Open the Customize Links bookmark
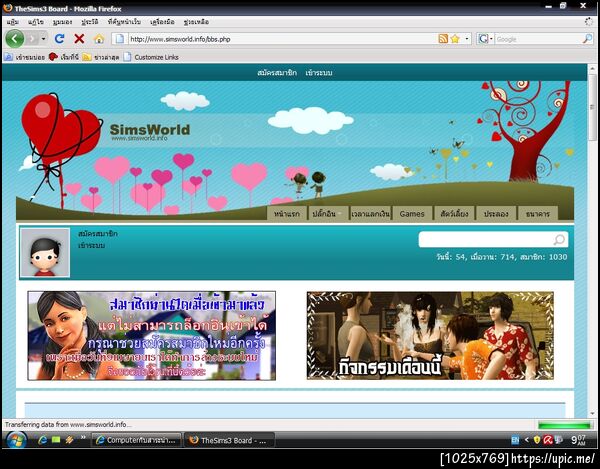Image resolution: width=600 pixels, height=469 pixels. [151, 57]
